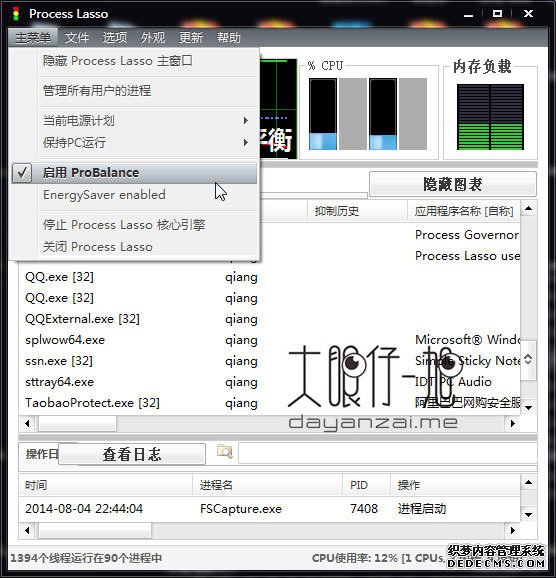Click the log filter input field
Screen dimensions: 556x578
[388, 453]
